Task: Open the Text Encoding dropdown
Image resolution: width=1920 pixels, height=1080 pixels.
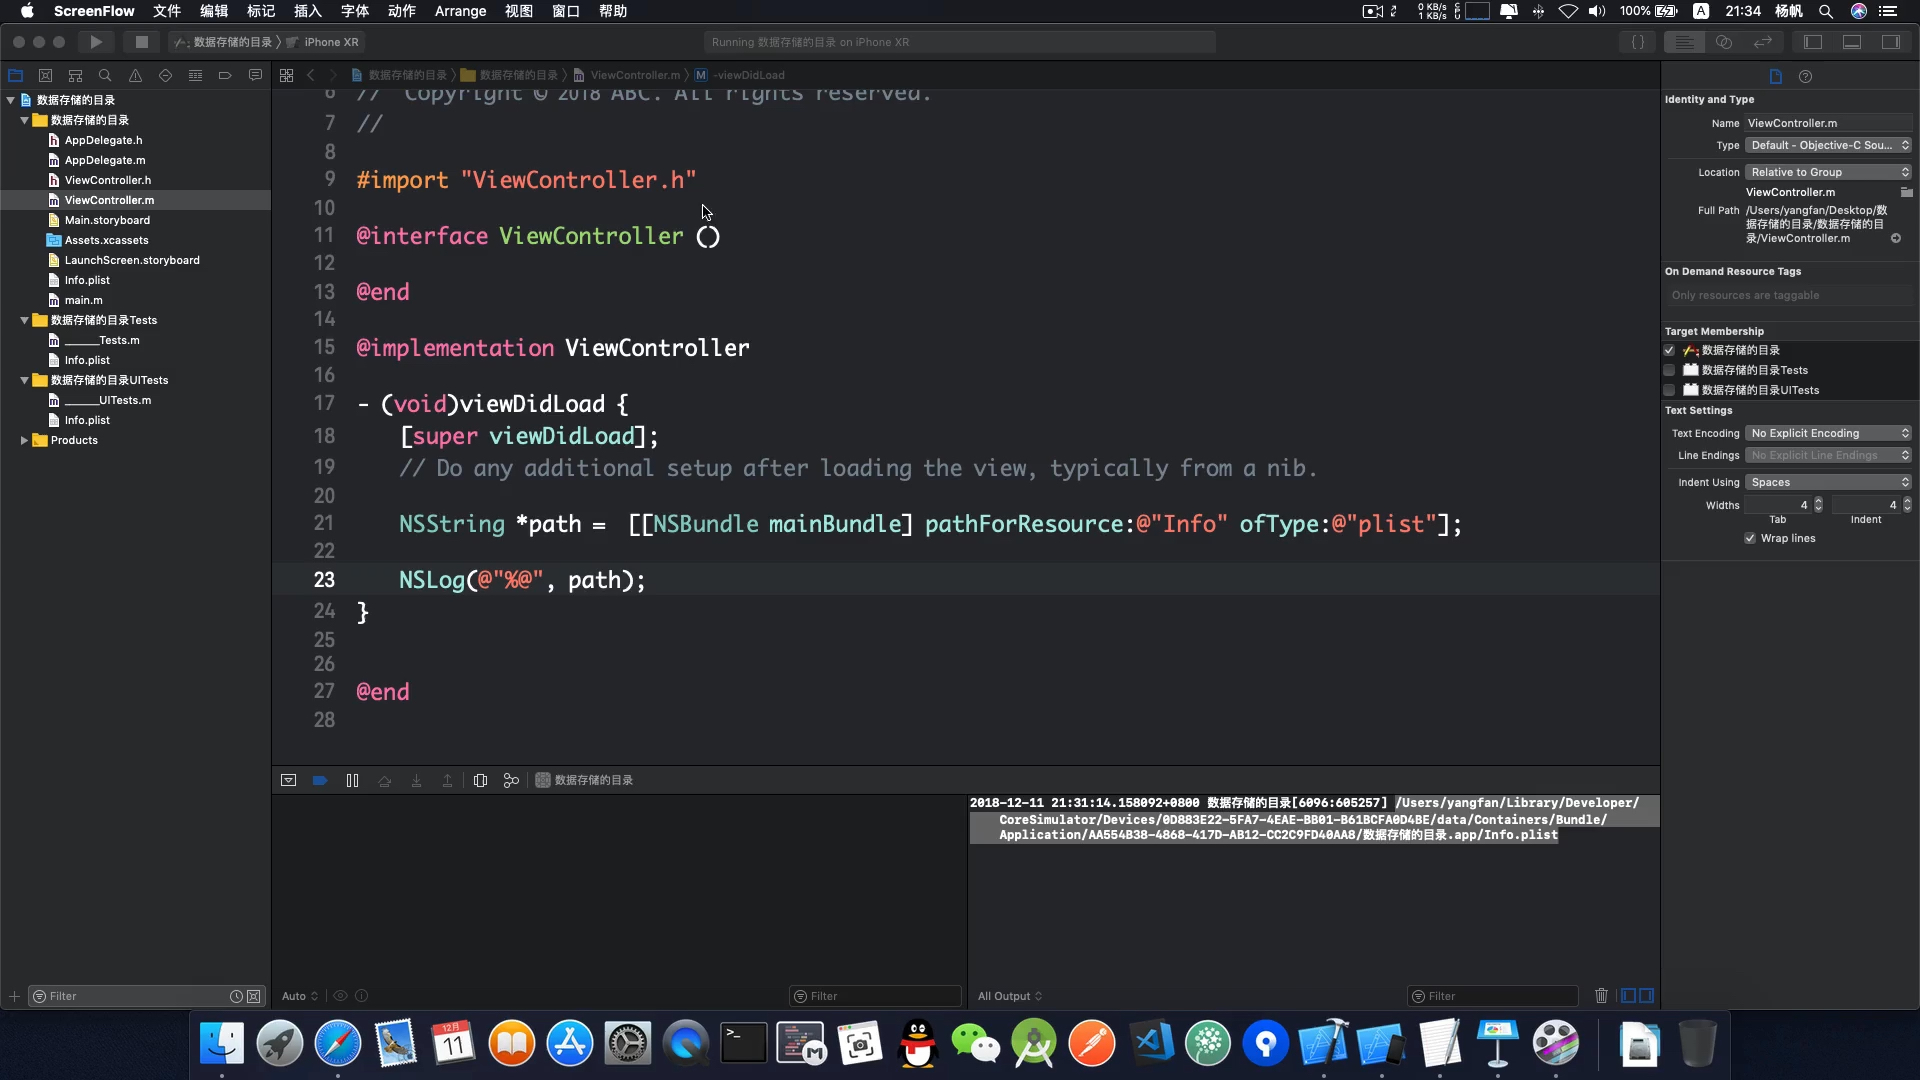Action: 1829,433
